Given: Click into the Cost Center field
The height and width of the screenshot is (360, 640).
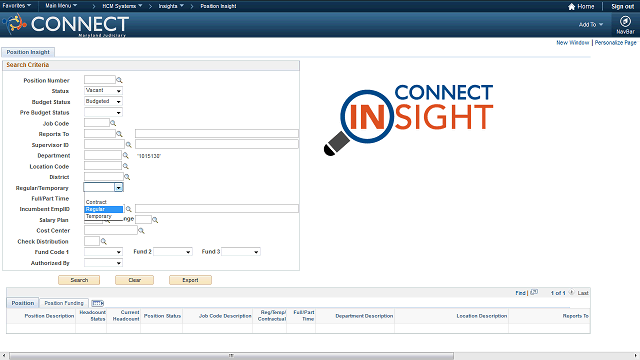Looking at the screenshot, I should point(111,230).
